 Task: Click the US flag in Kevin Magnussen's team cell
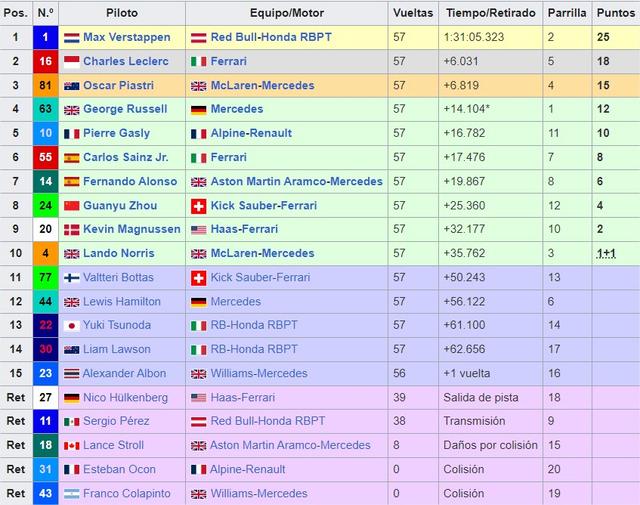tap(199, 230)
